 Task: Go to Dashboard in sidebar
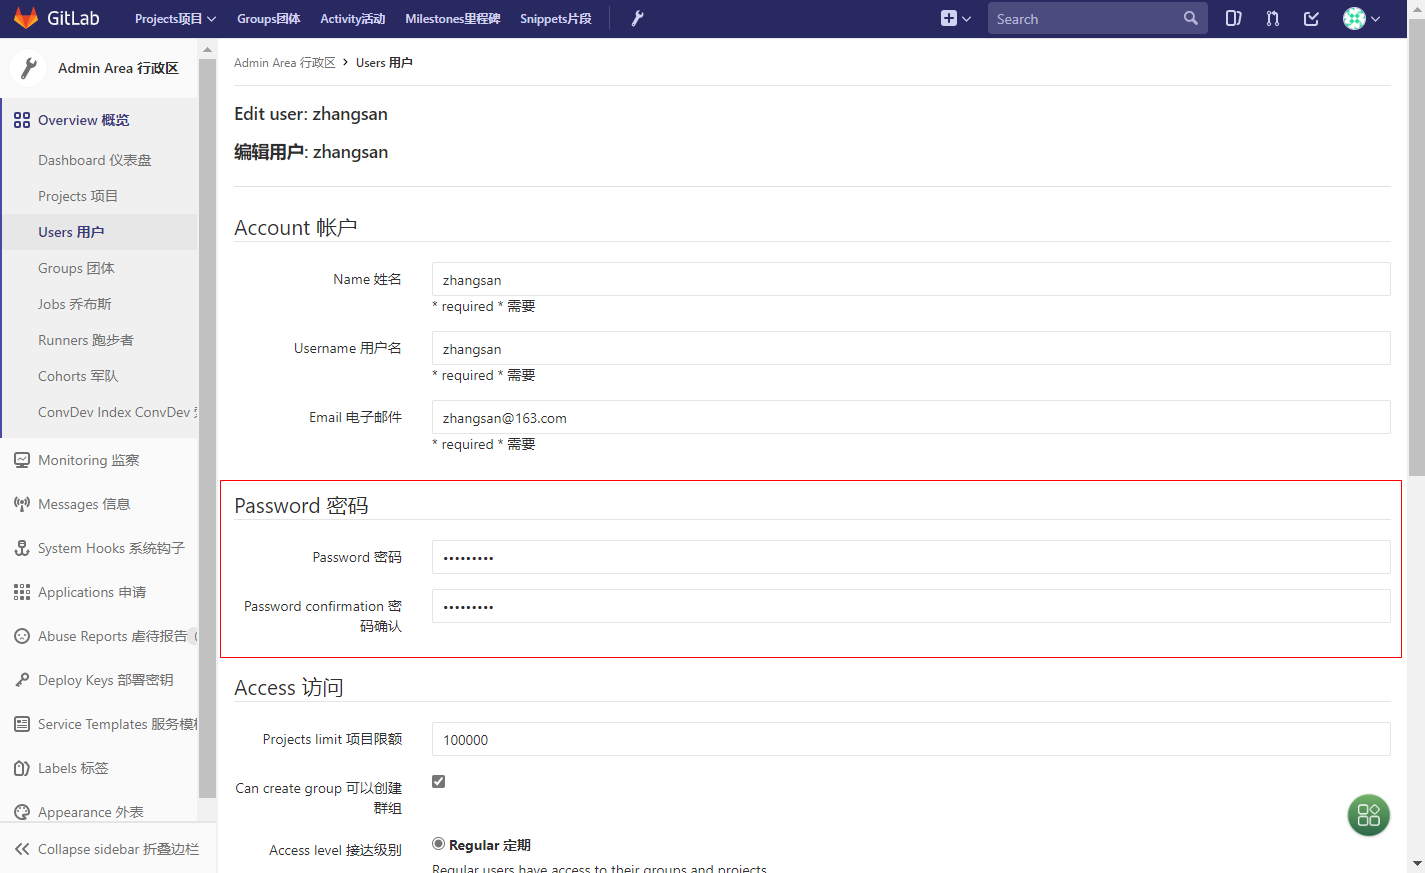(x=95, y=160)
